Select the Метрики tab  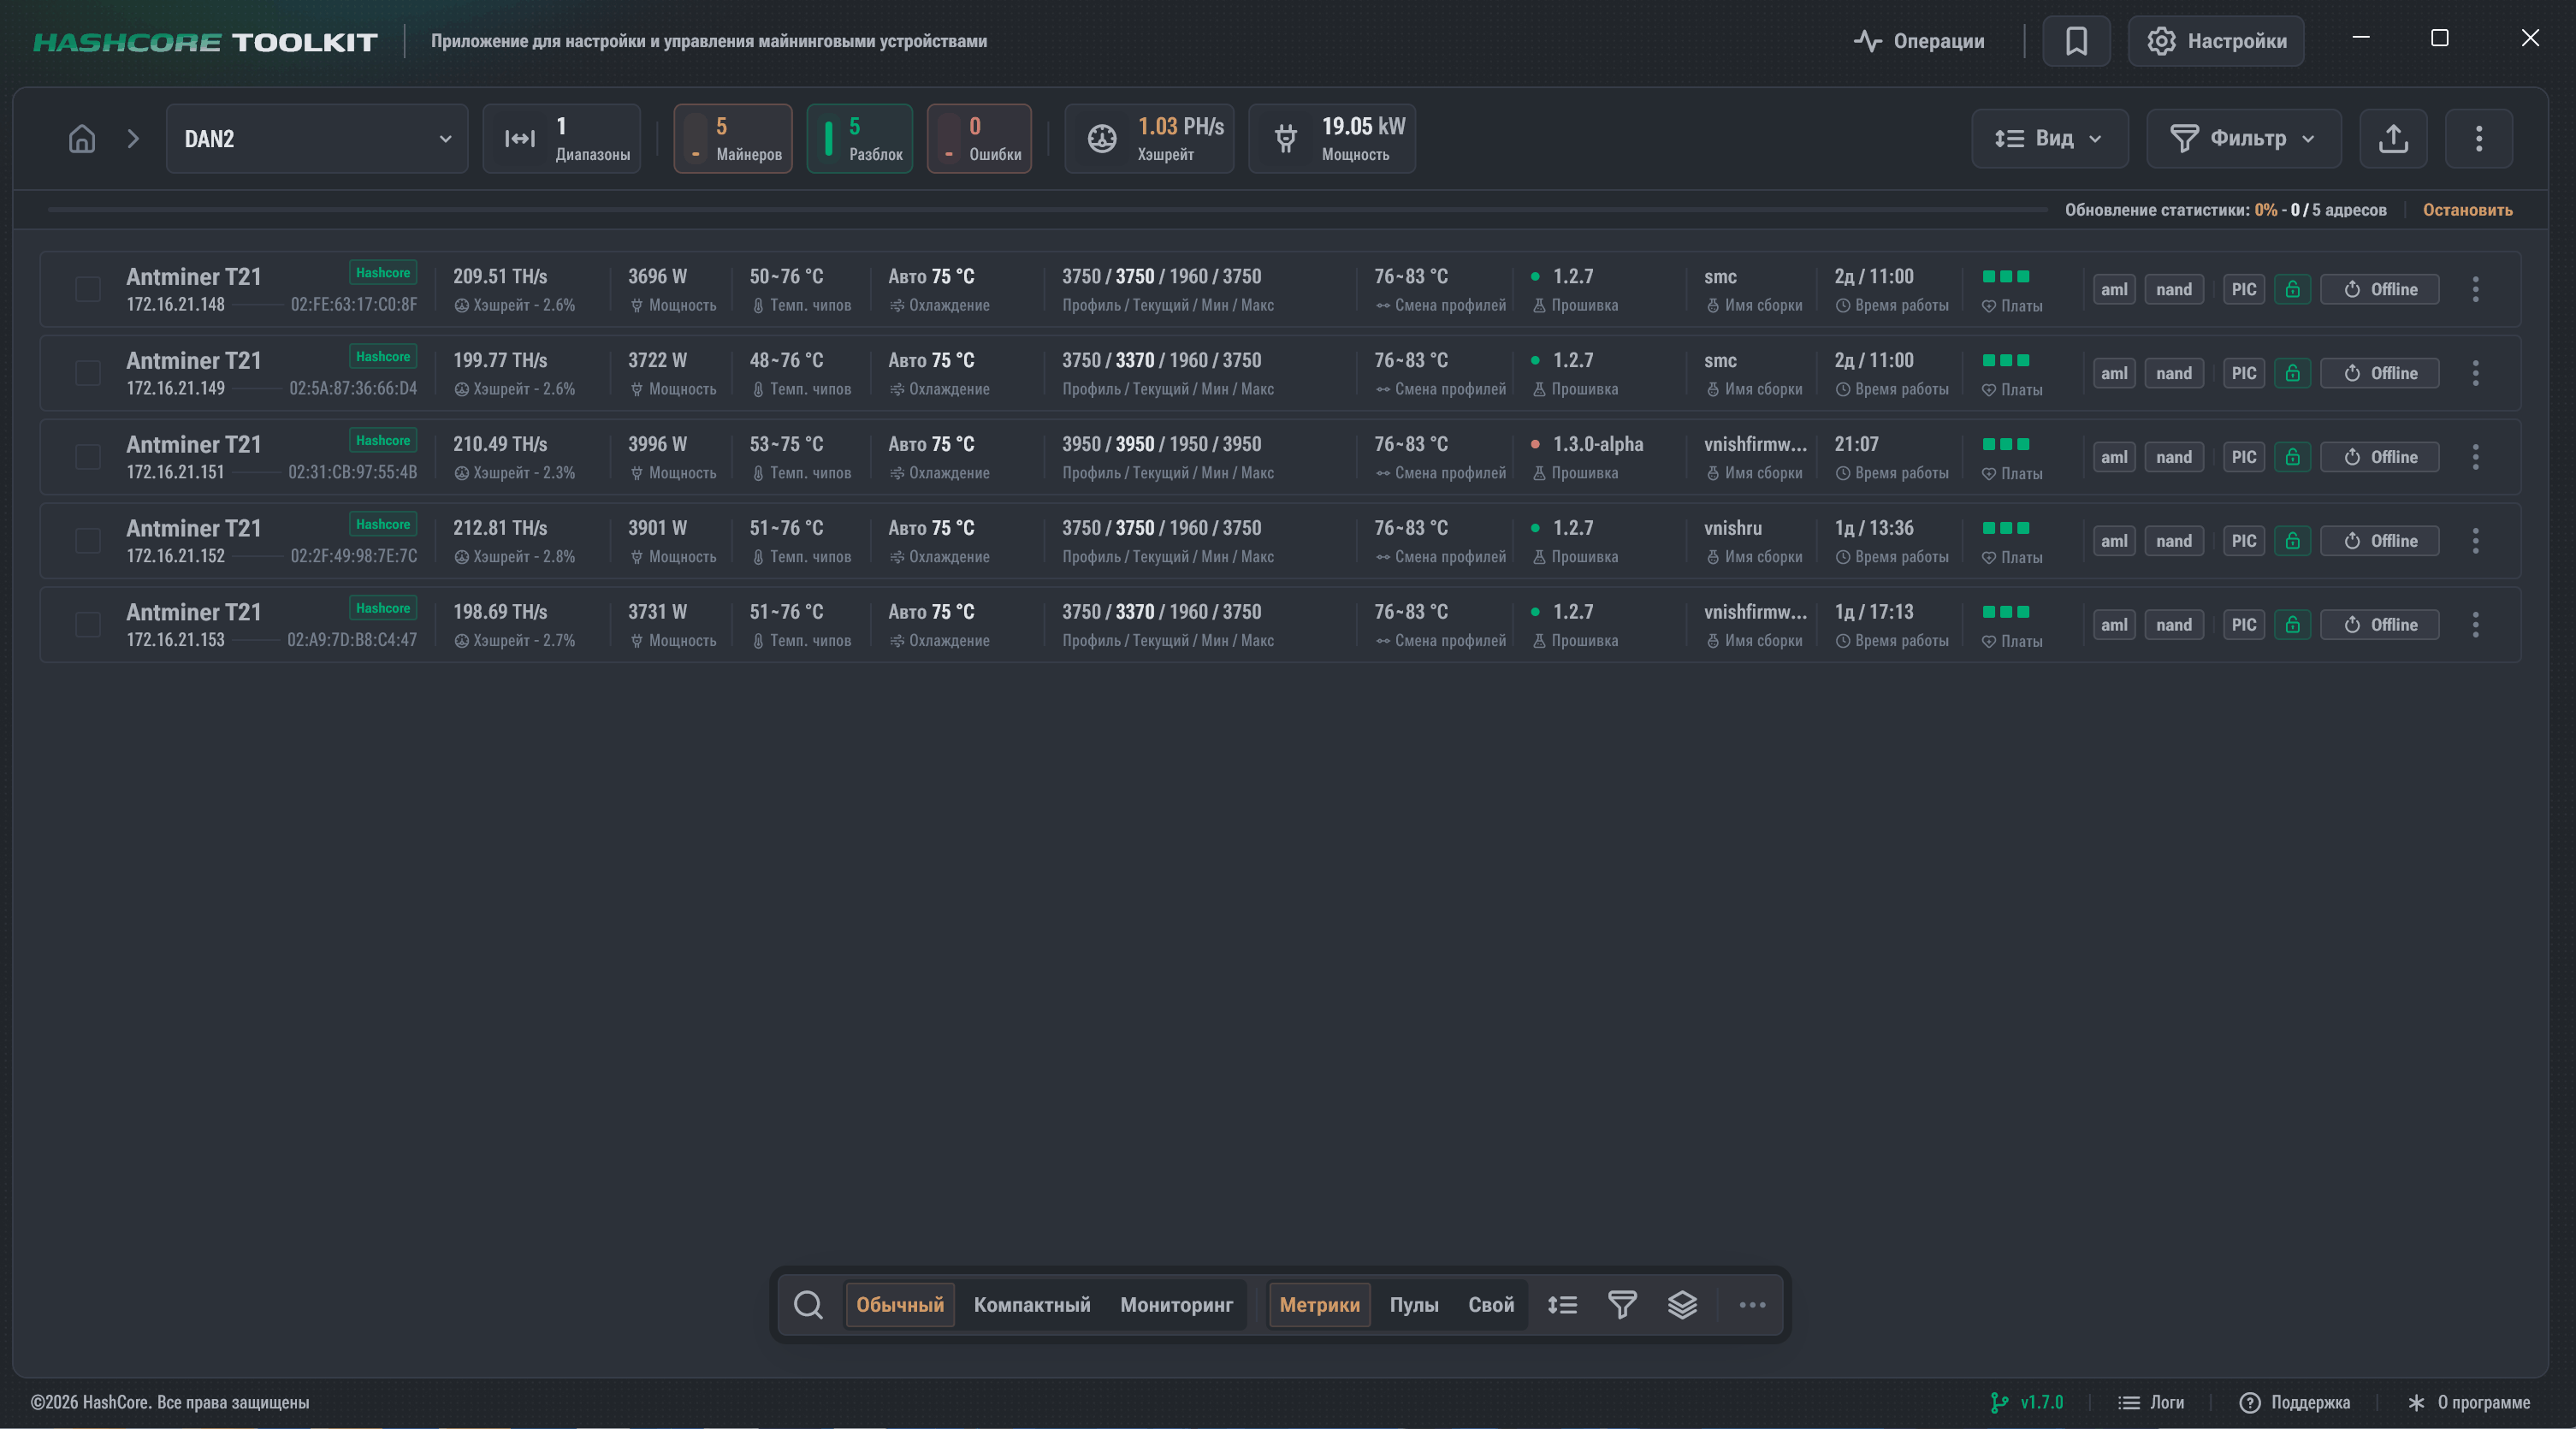pyautogui.click(x=1319, y=1305)
